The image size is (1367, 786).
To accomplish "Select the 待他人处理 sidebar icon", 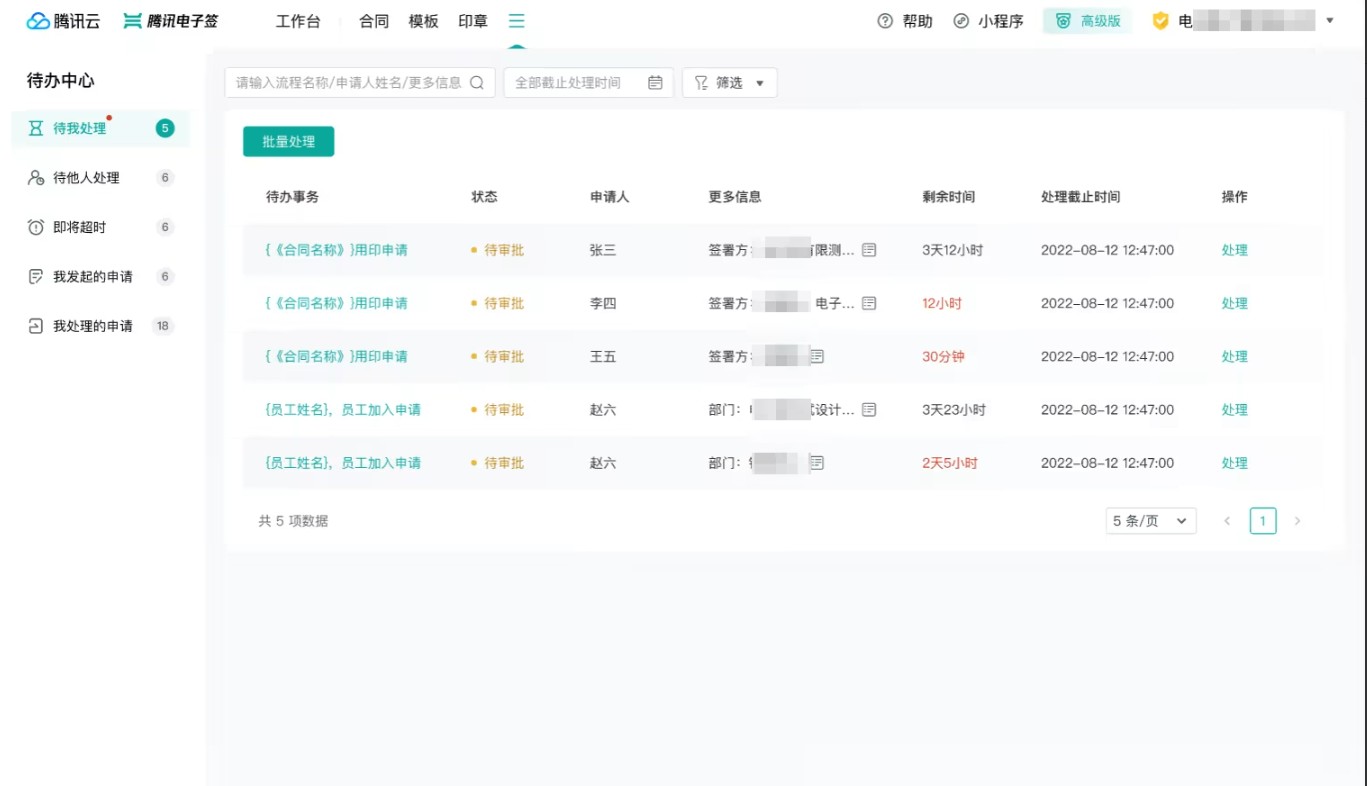I will pyautogui.click(x=34, y=178).
